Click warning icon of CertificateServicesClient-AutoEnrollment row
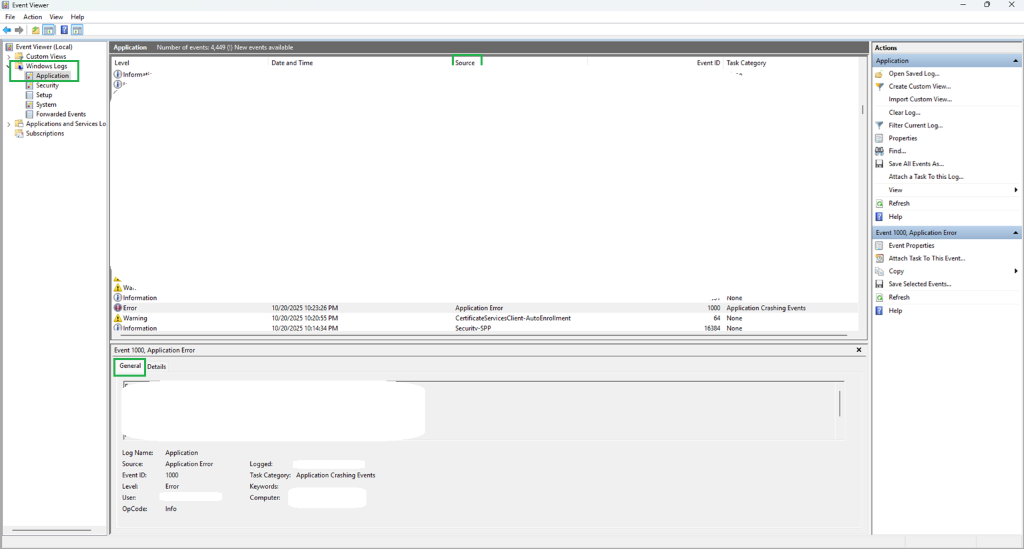 [118, 318]
